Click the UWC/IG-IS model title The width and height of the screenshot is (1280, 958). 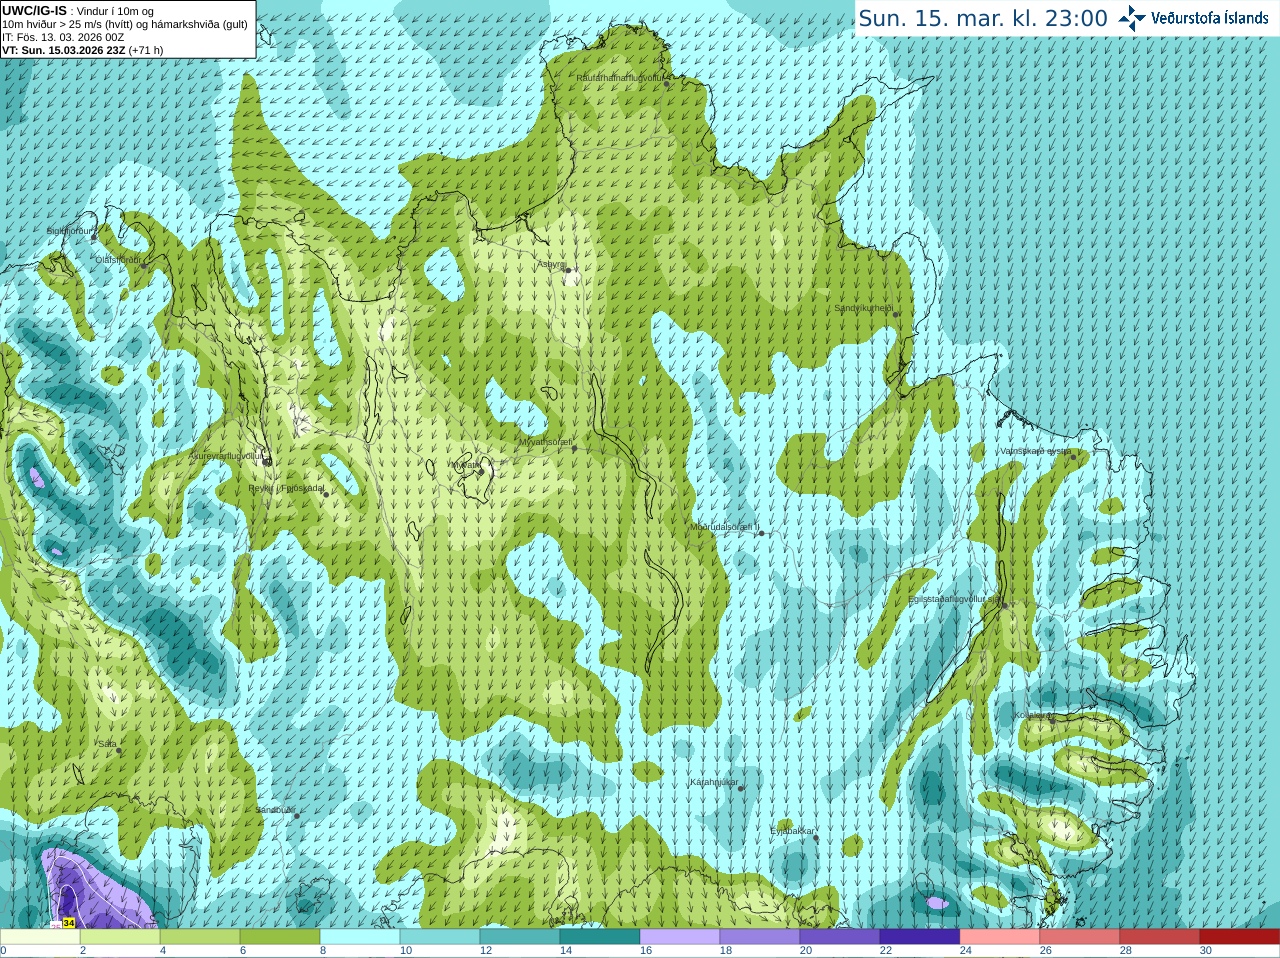[34, 10]
